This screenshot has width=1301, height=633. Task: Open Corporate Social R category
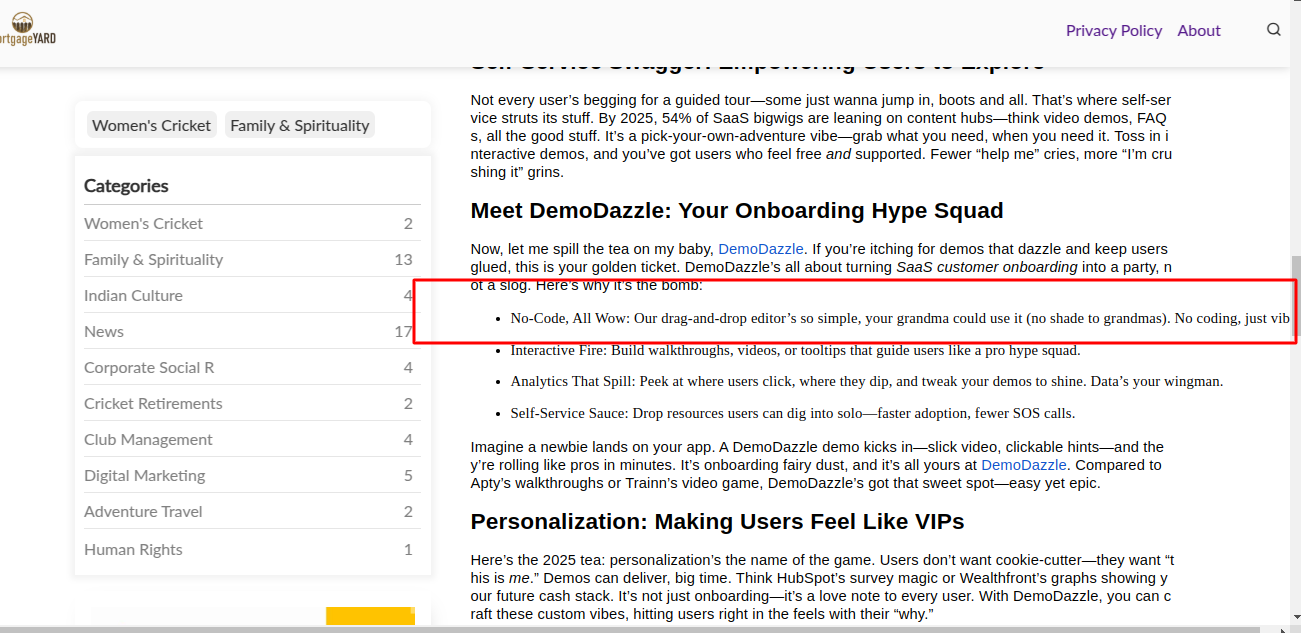[x=149, y=367]
